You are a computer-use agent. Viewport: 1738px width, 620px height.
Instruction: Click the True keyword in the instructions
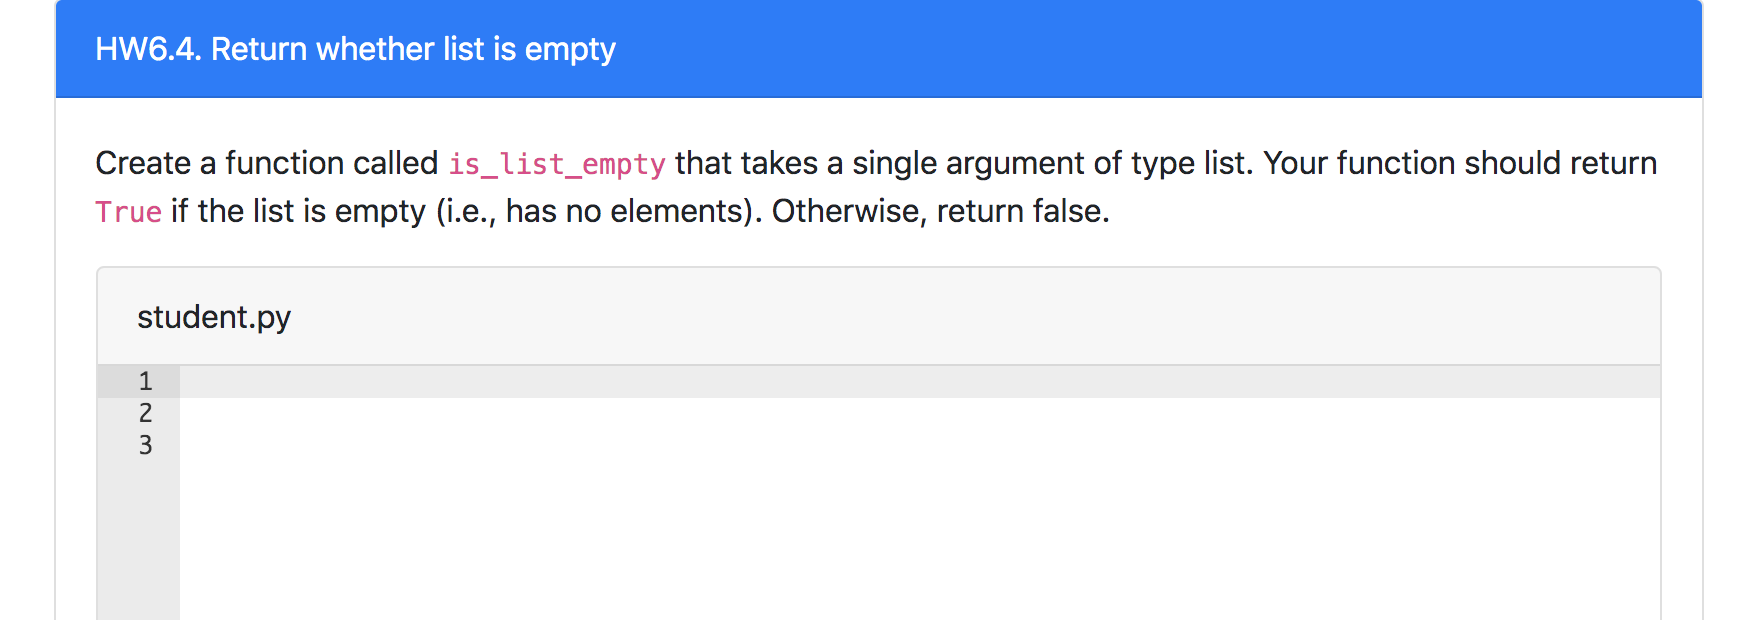click(128, 211)
